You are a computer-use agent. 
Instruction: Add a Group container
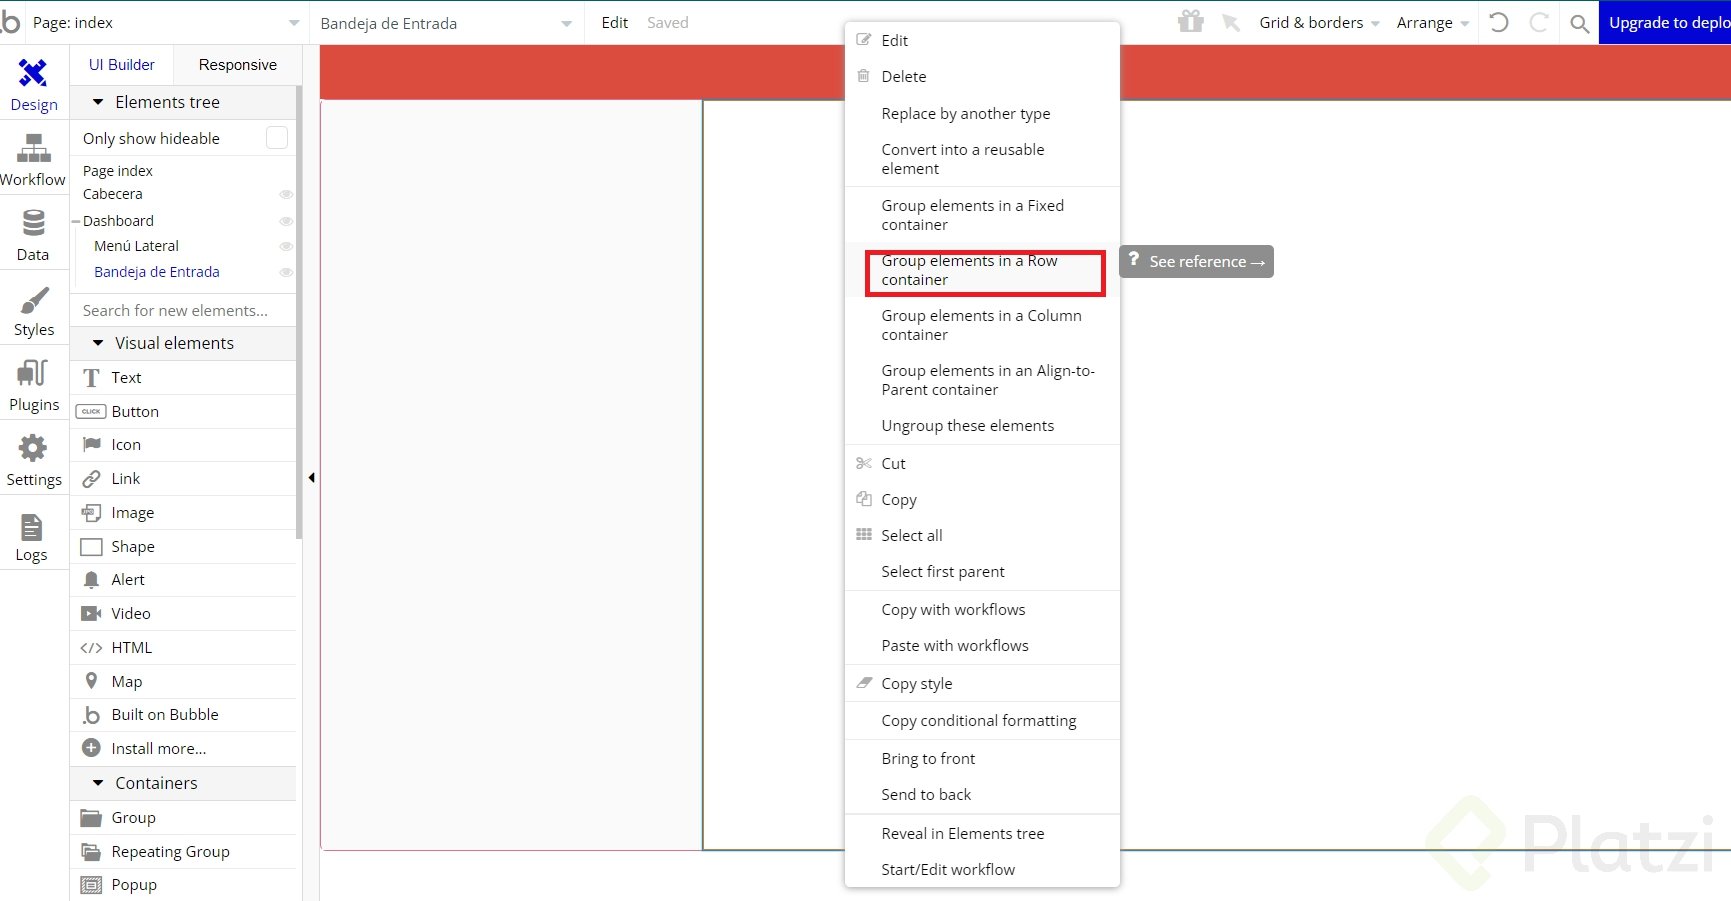183,818
